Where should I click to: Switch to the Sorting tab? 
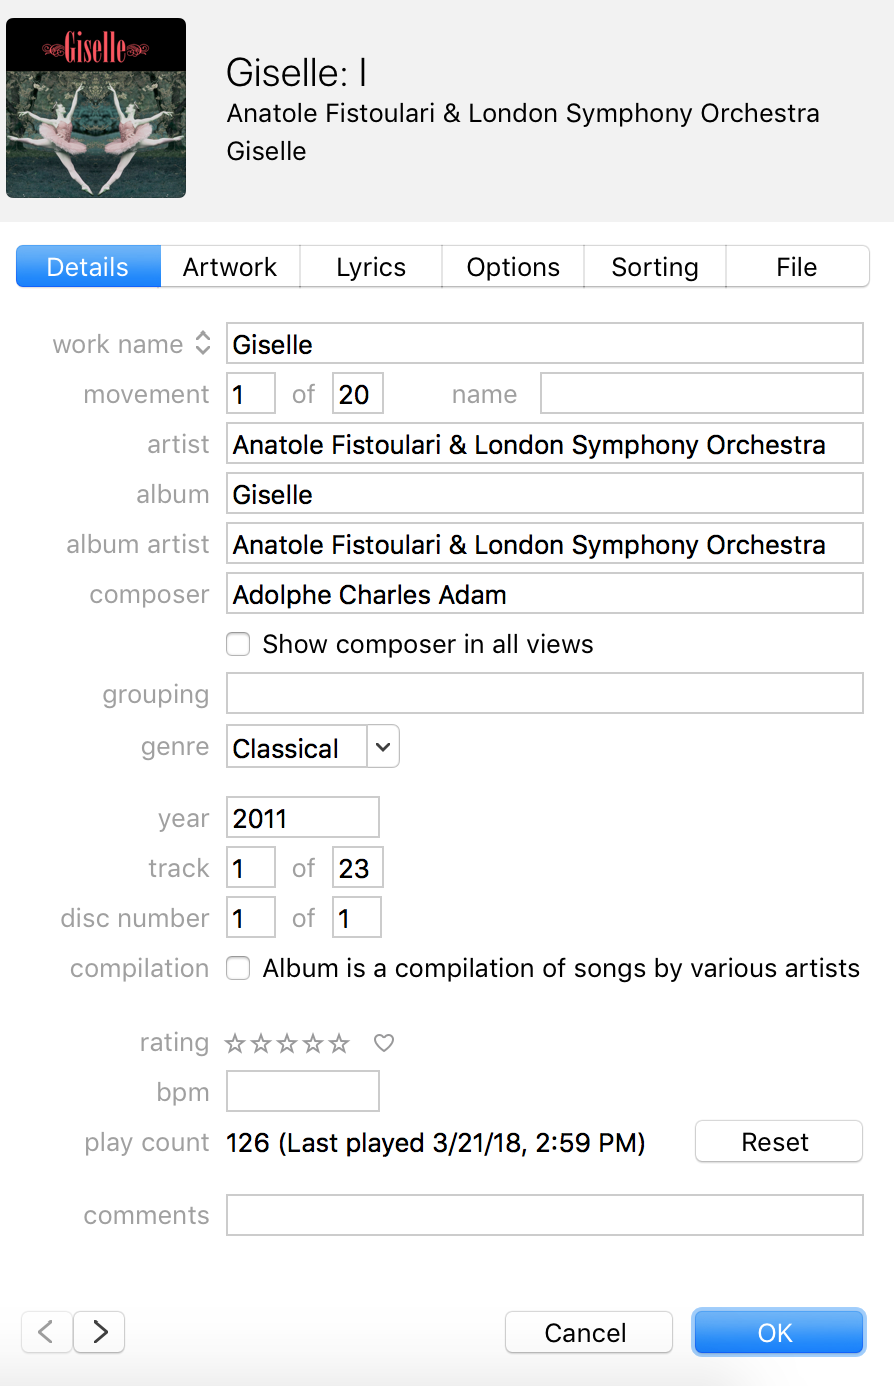coord(655,267)
